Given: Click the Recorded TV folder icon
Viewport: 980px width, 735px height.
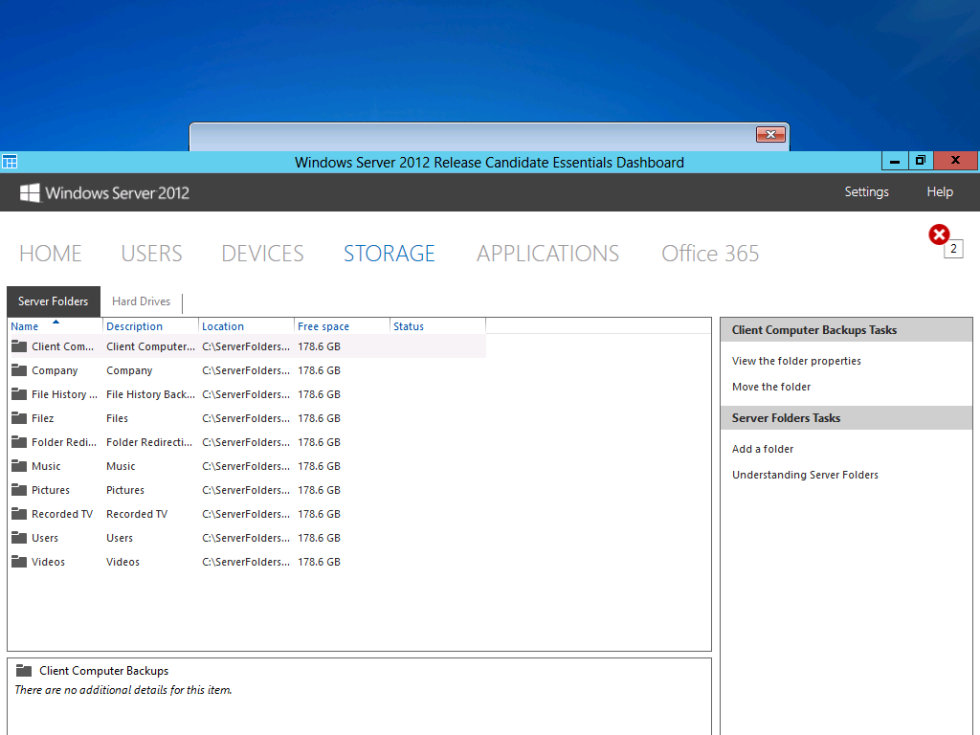Looking at the screenshot, I should coord(20,514).
